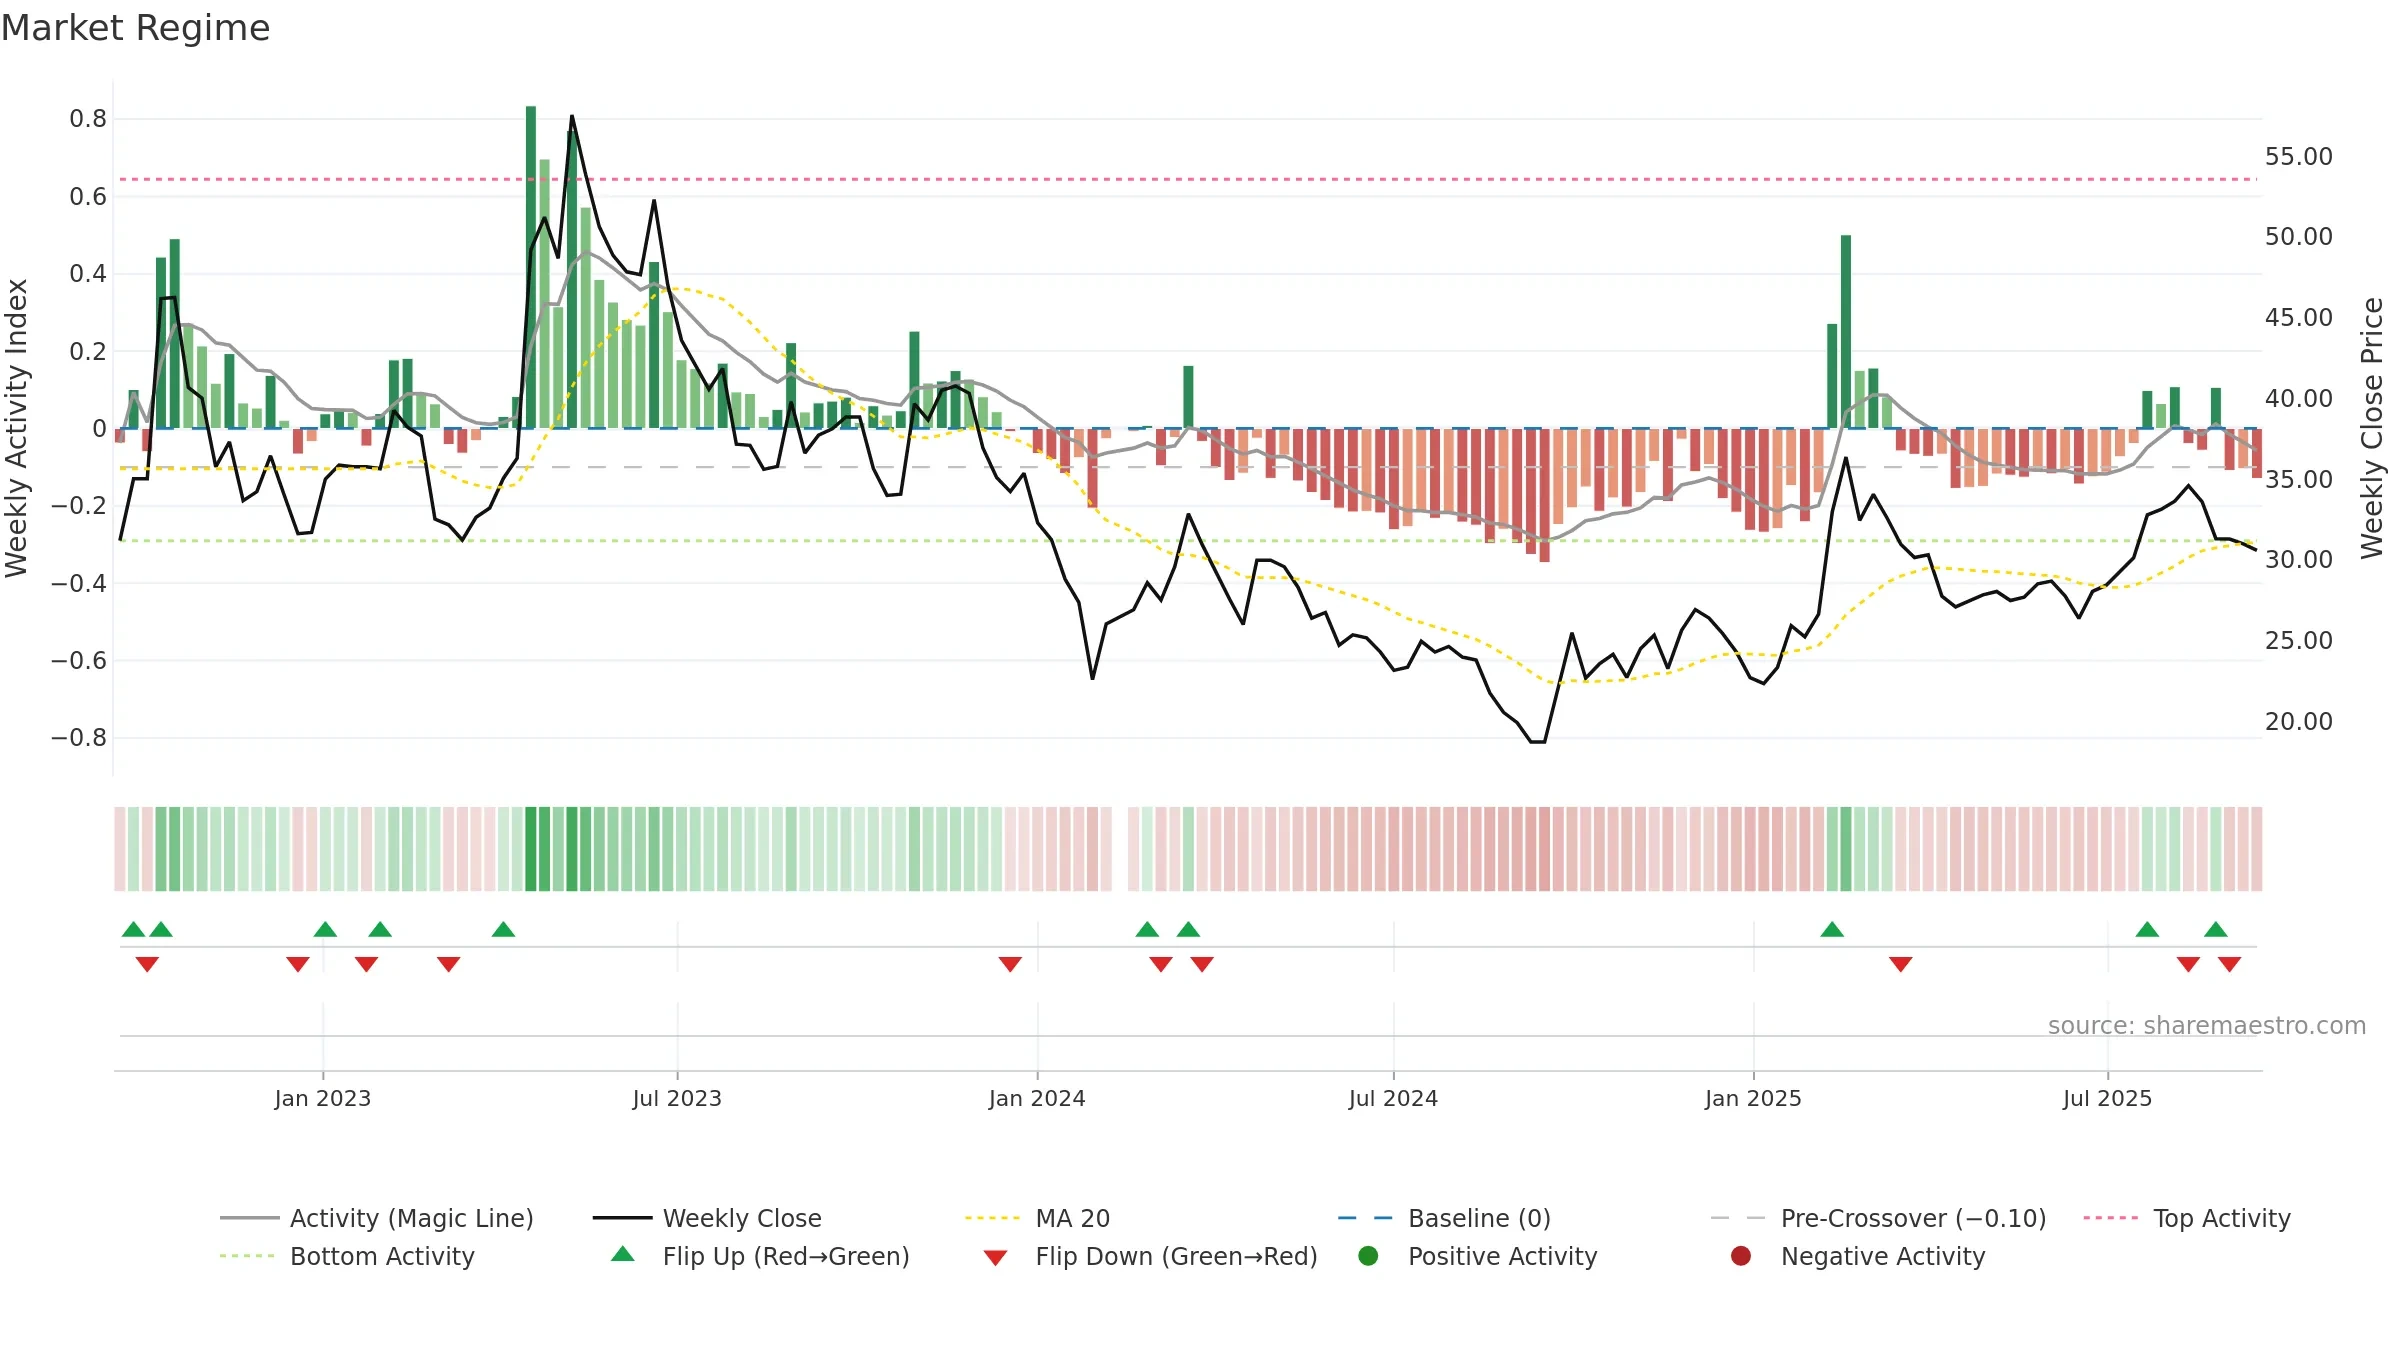Click the Flip Down marker just before Jan 2024
Image resolution: width=2400 pixels, height=1350 pixels.
coord(1010,964)
